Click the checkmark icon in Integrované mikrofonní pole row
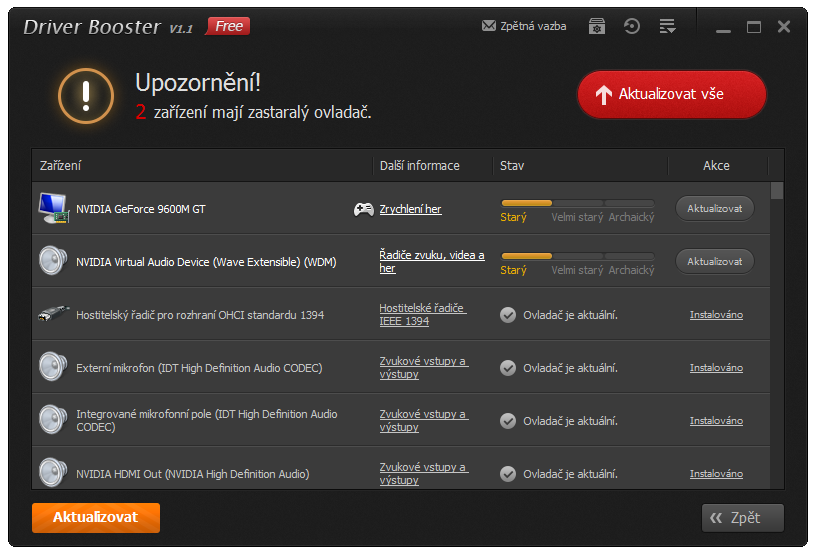816x555 pixels. [x=508, y=421]
